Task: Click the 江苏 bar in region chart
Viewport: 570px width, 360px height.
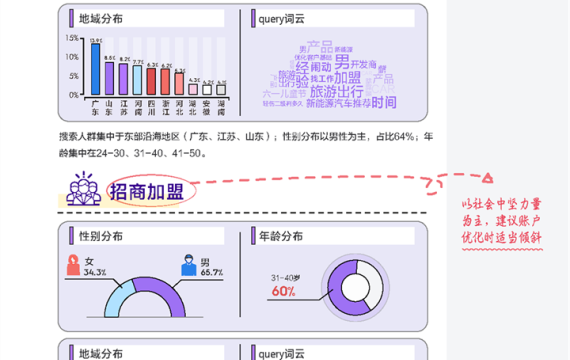Action: (x=123, y=79)
